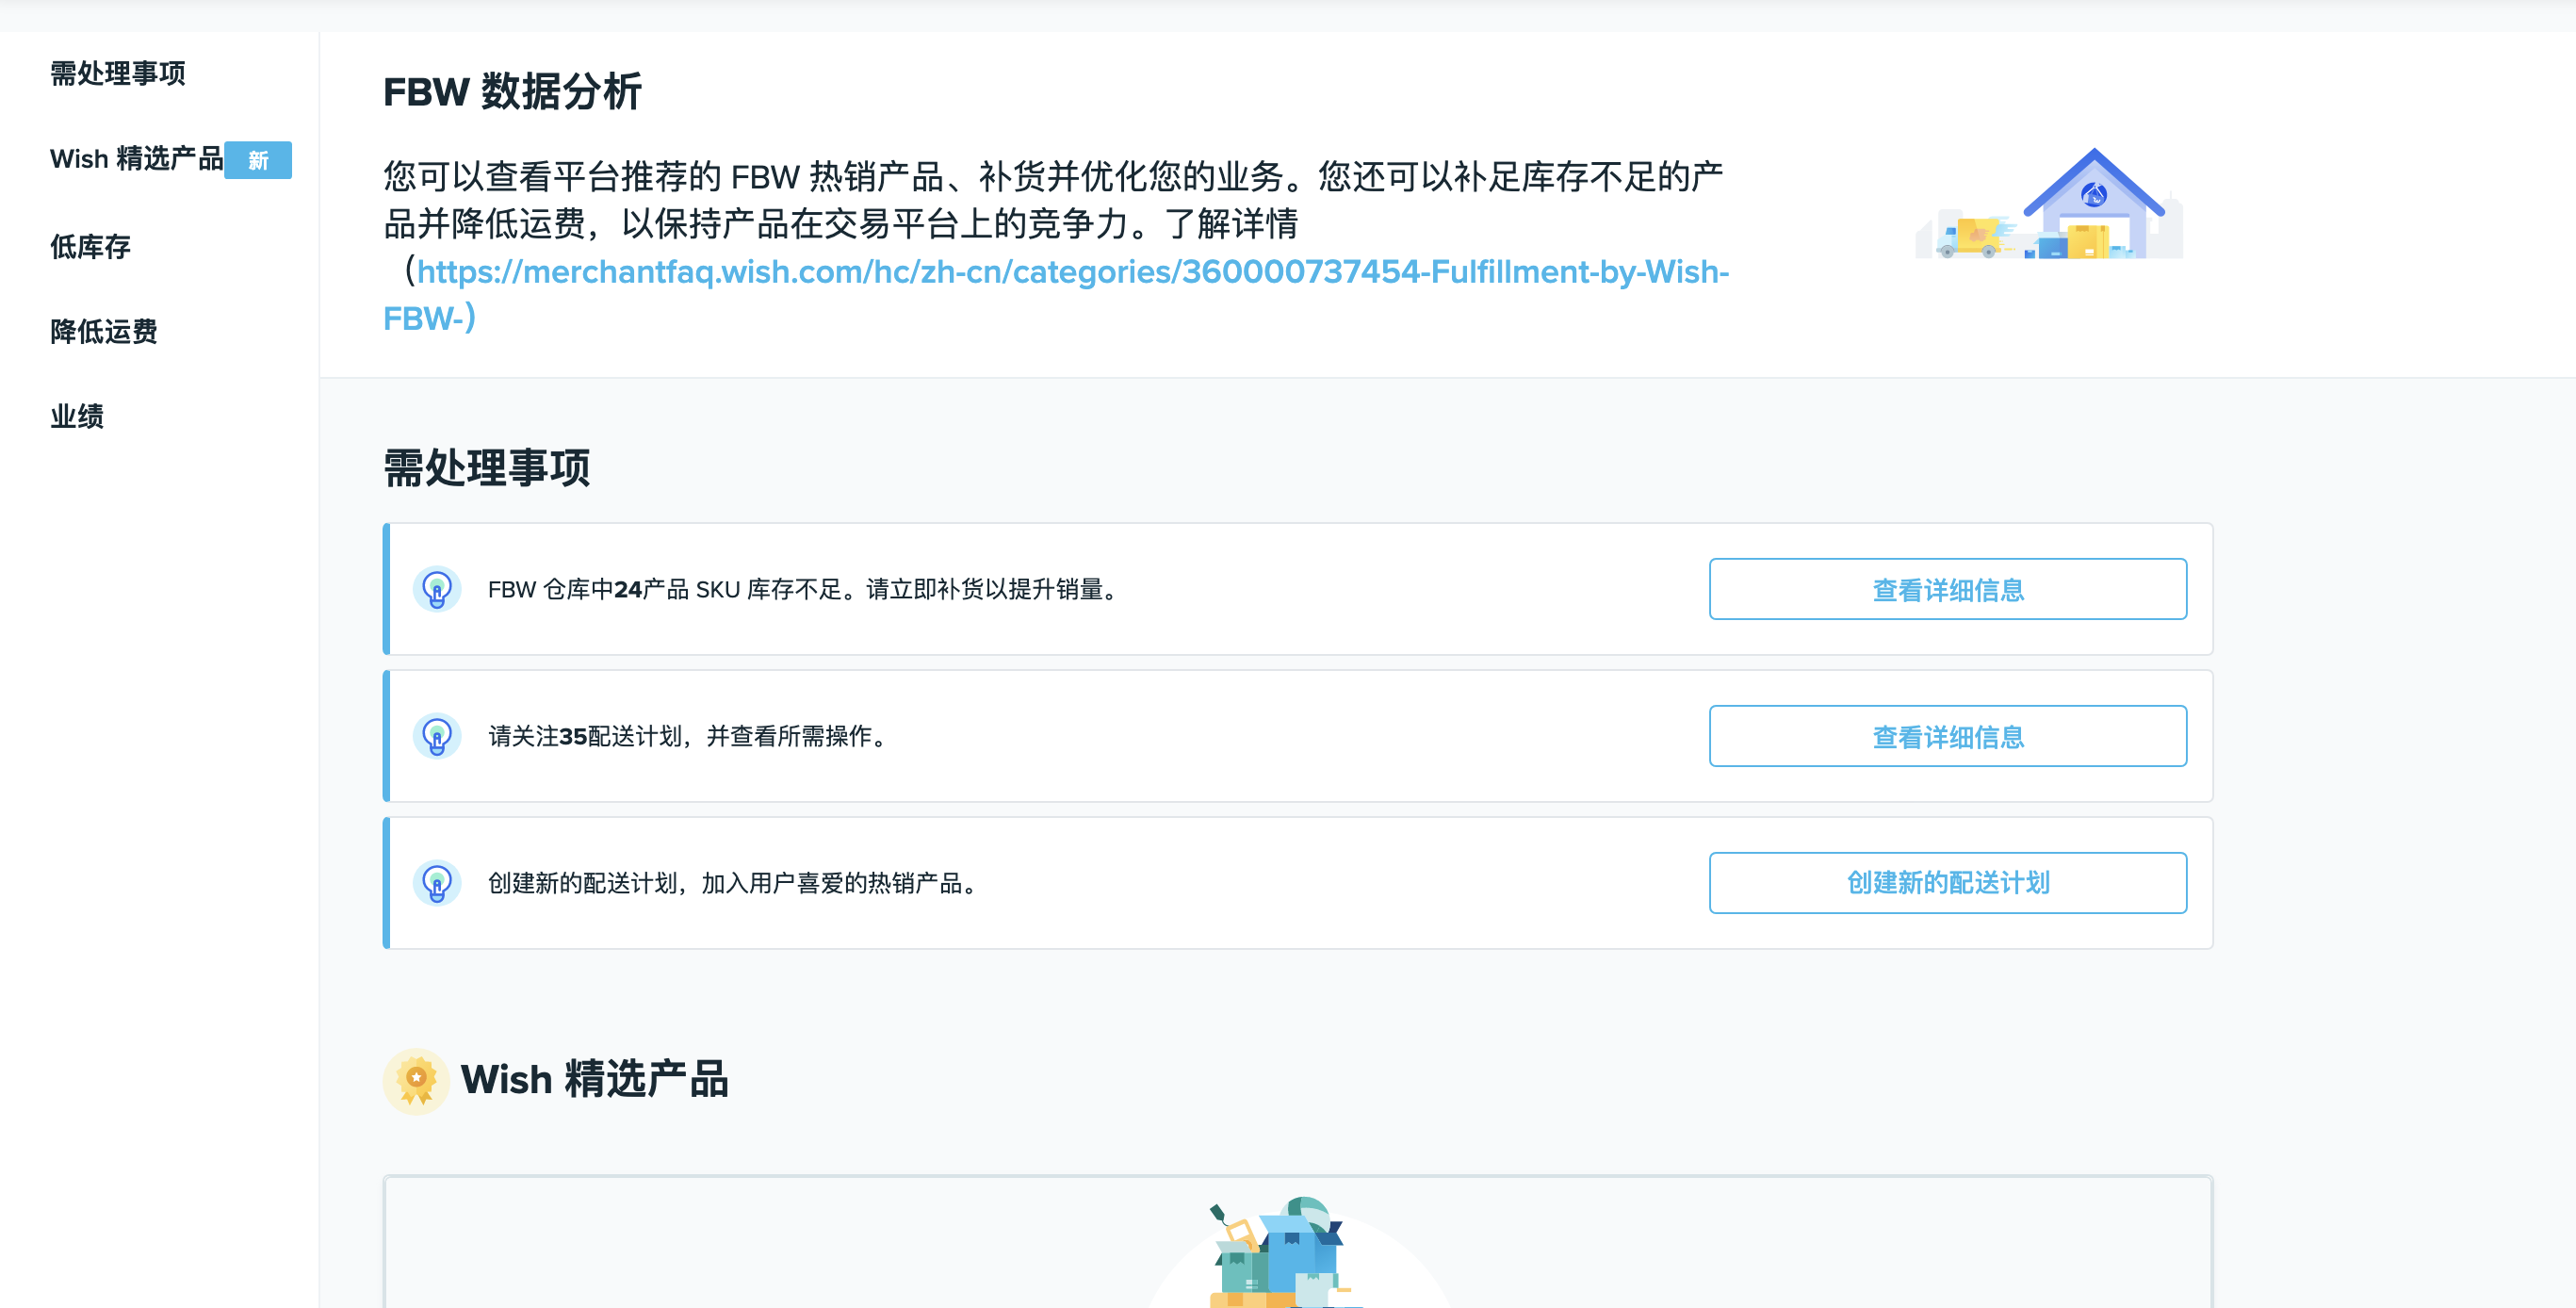2576x1308 pixels.
Task: Click the Wish 精选产品 medal icon
Action: pos(417,1081)
